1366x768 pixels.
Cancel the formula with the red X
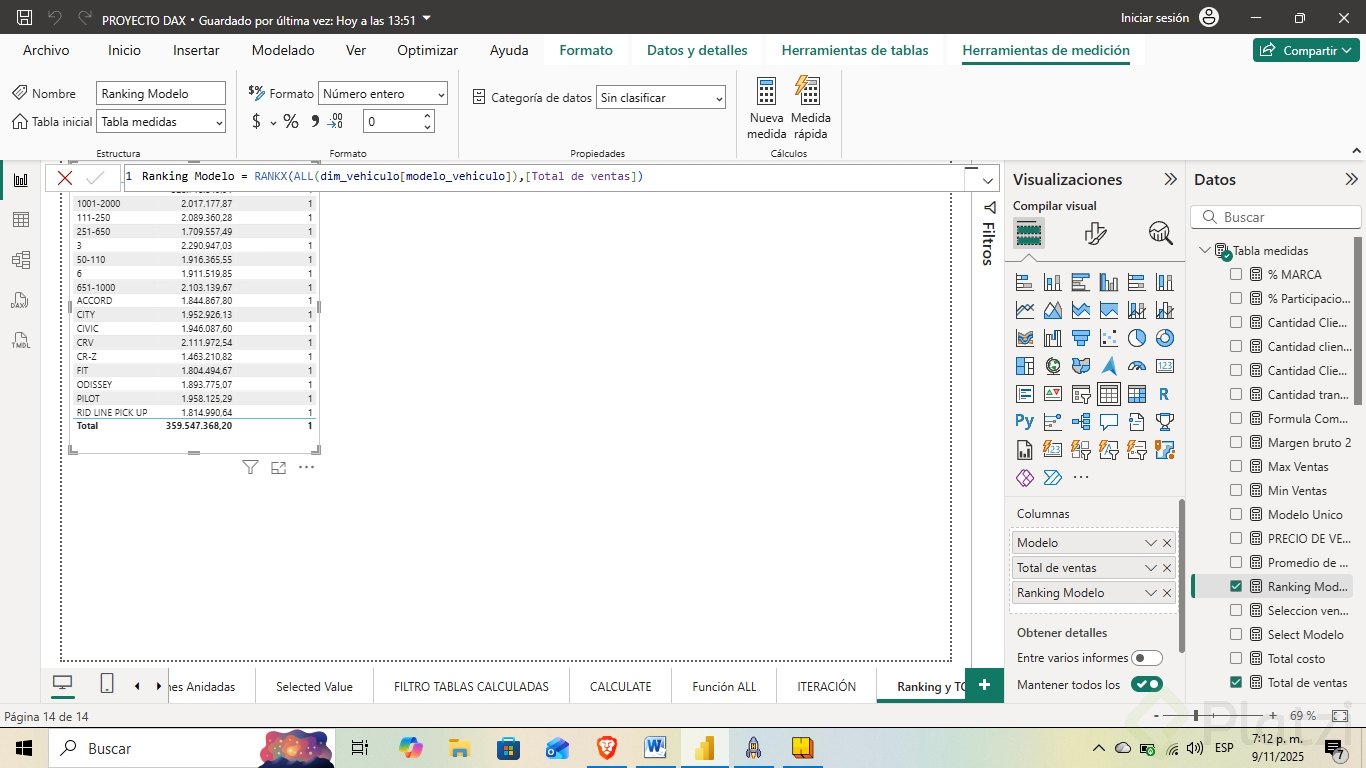coord(65,178)
